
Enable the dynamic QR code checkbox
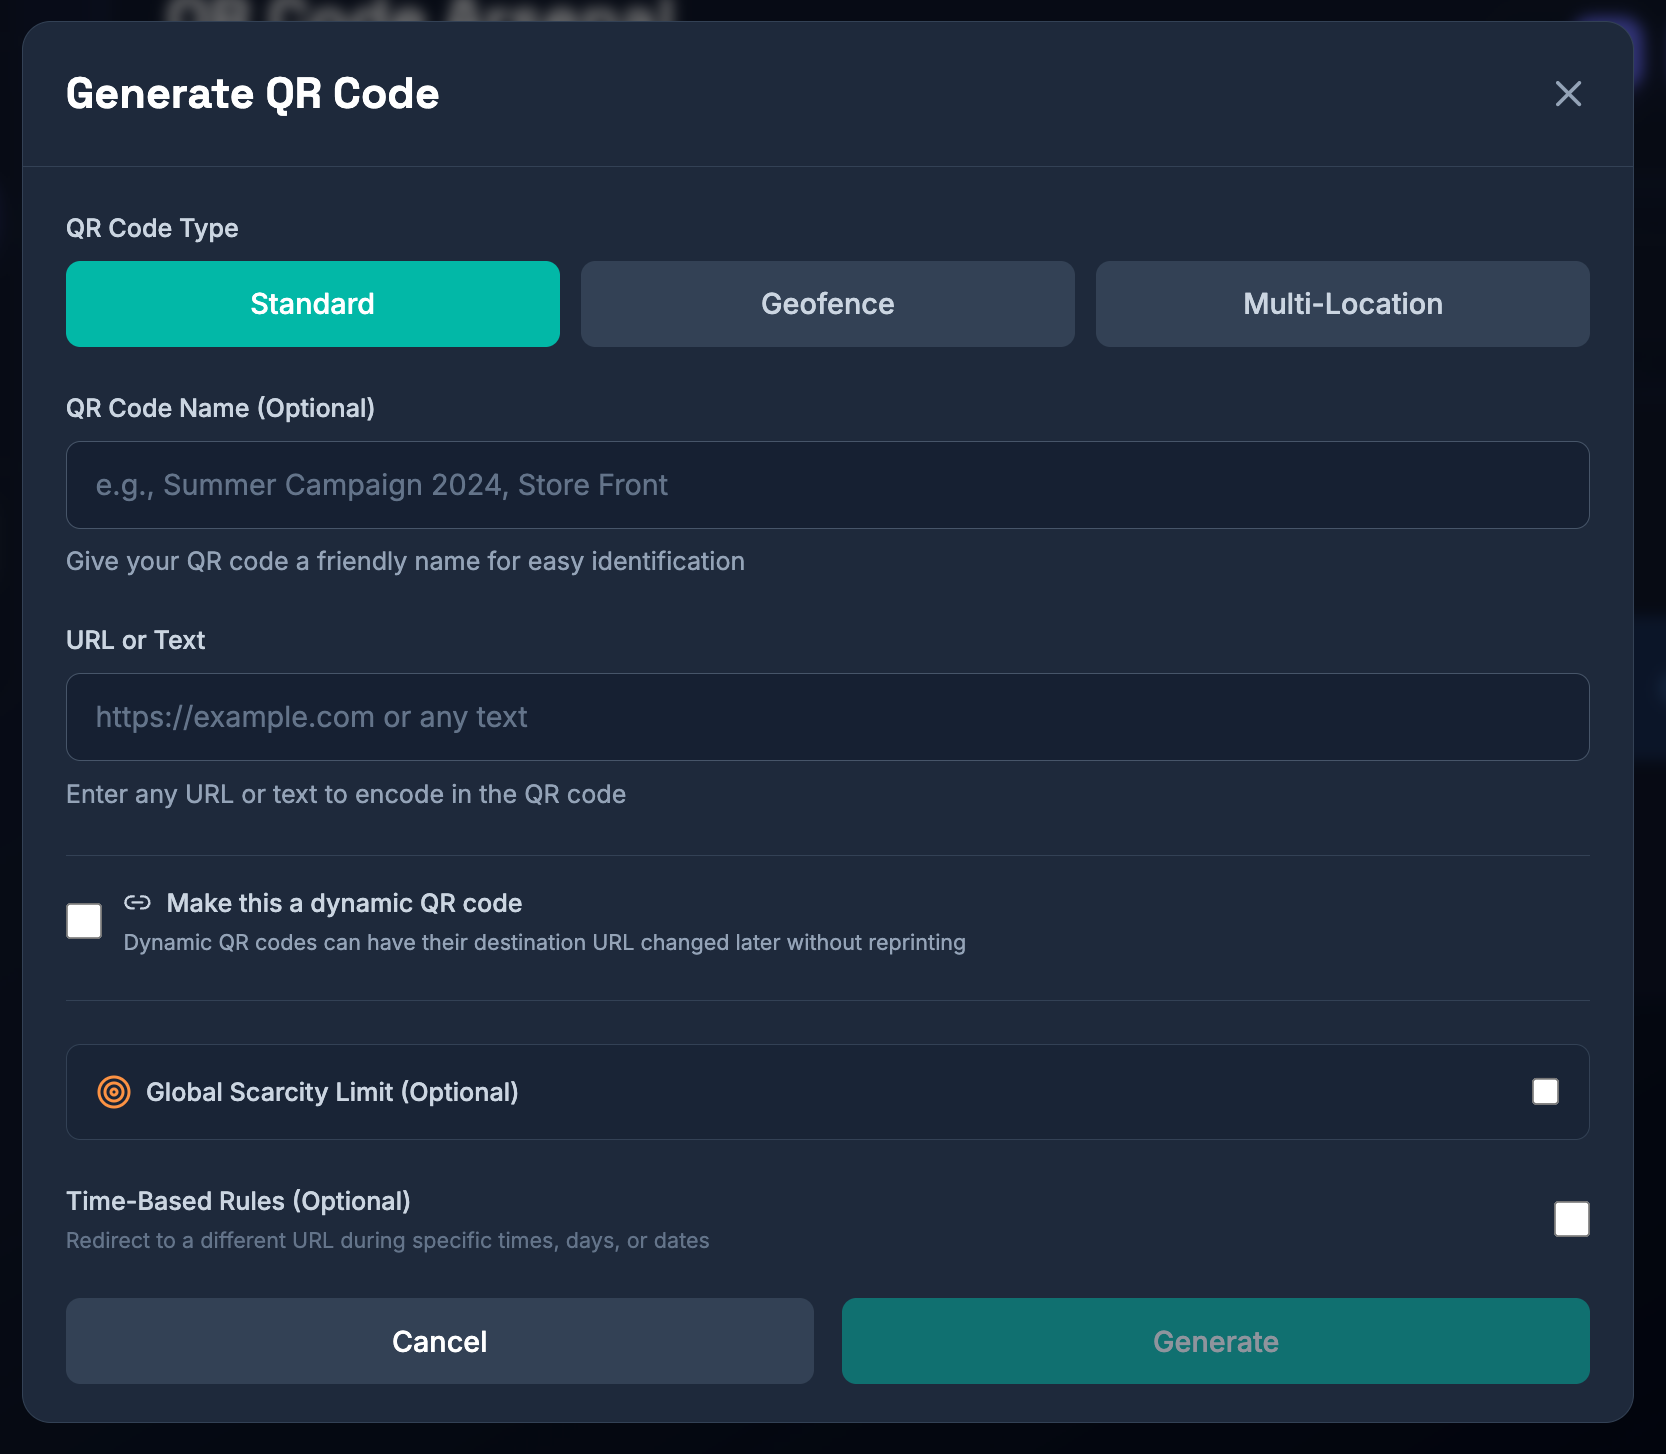click(x=84, y=921)
